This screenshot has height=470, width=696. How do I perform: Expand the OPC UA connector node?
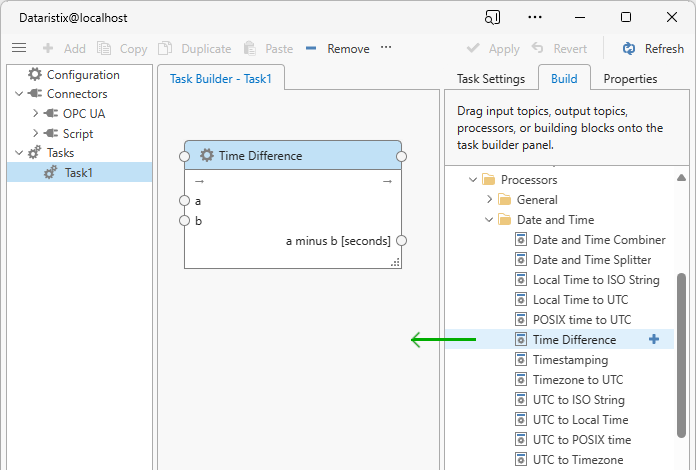pyautogui.click(x=36, y=114)
